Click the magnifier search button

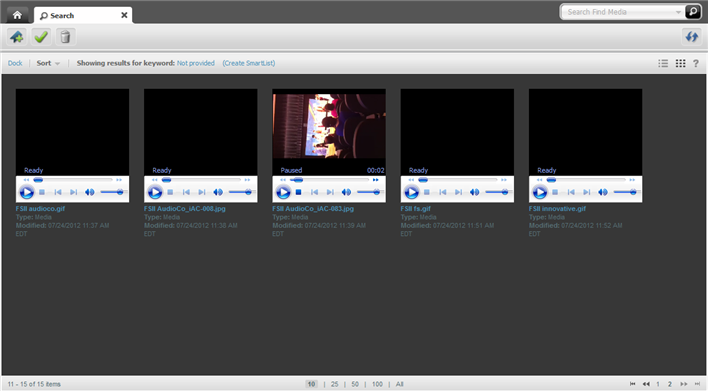(693, 12)
